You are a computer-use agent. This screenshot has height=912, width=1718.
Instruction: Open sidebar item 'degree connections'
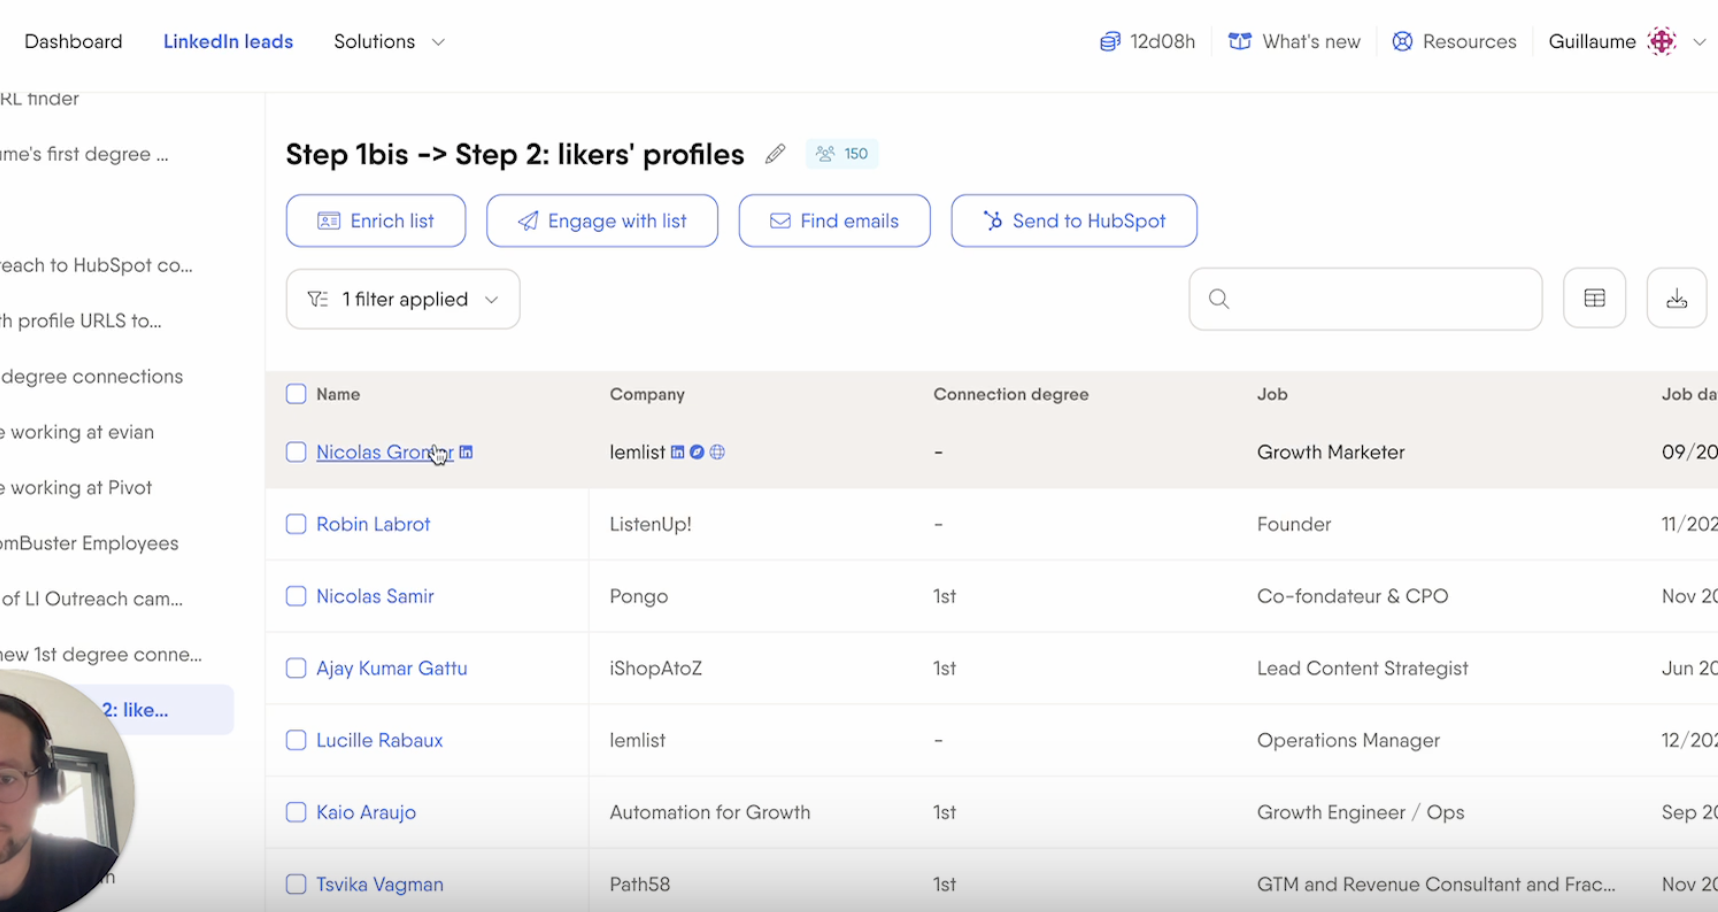[x=92, y=377]
